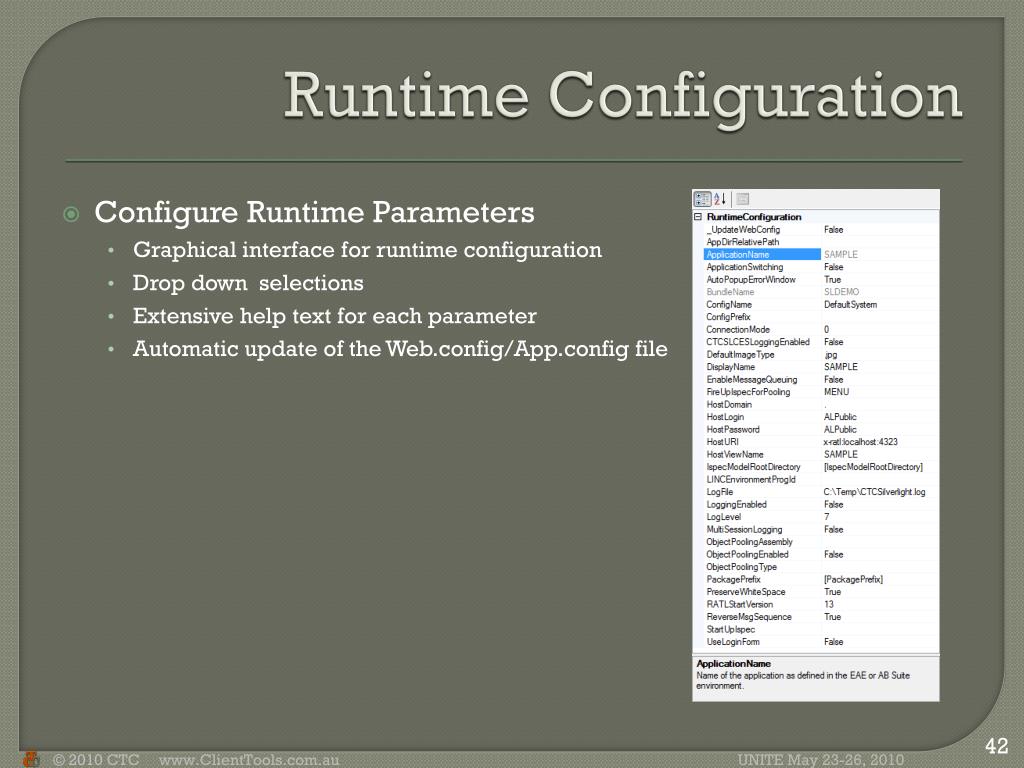The image size is (1024, 768).
Task: Select the LogFile property
Action: pyautogui.click(x=720, y=492)
